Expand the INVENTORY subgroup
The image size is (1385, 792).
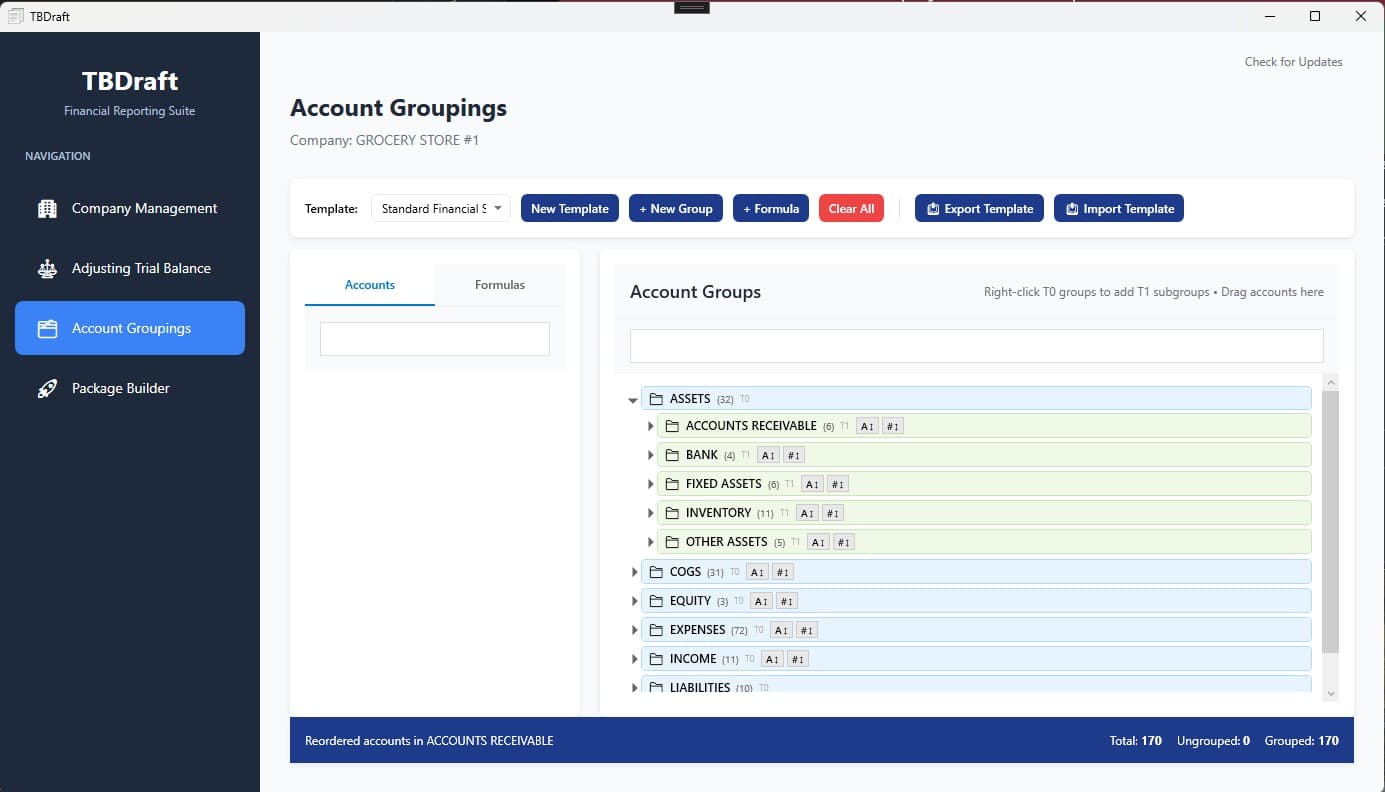click(651, 513)
